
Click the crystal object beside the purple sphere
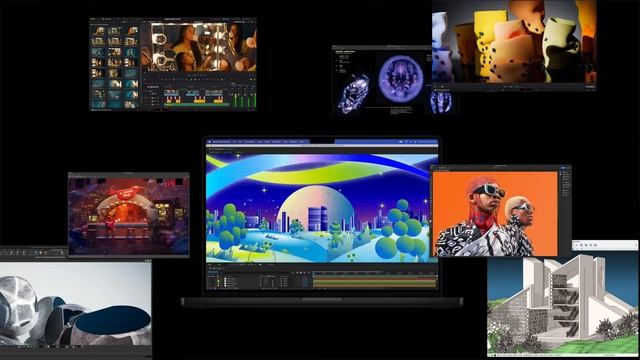pos(353,93)
